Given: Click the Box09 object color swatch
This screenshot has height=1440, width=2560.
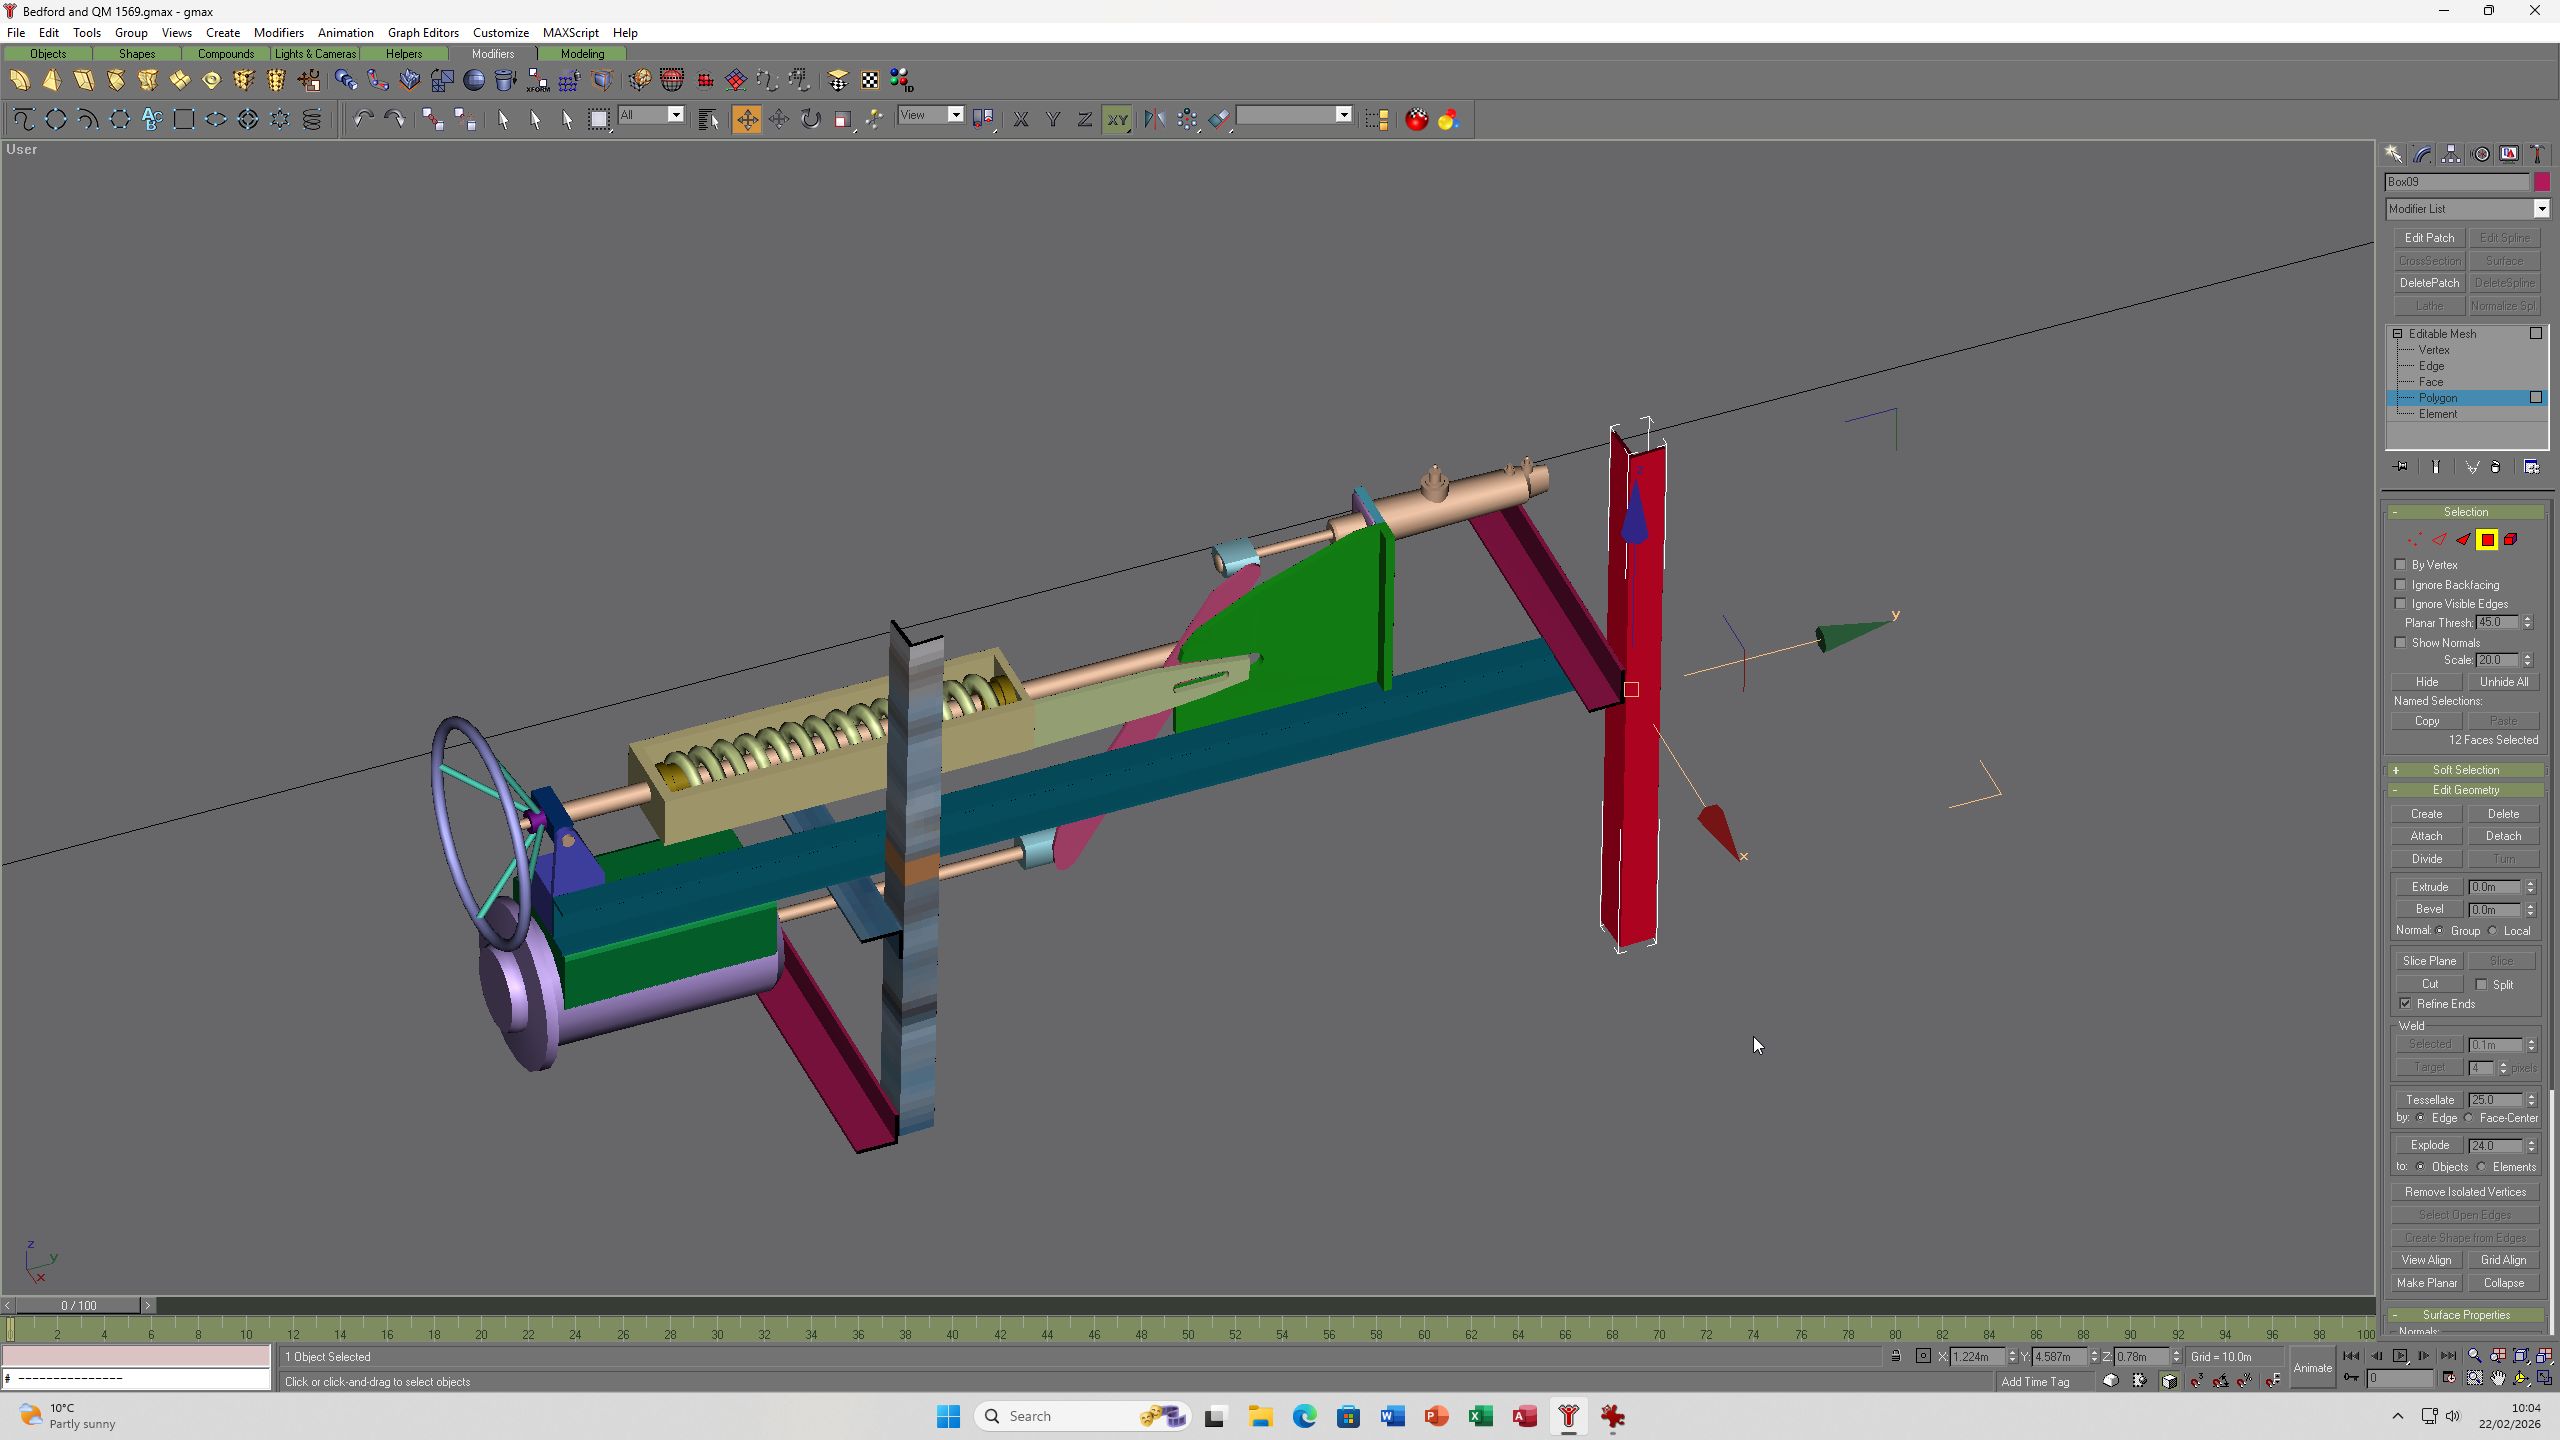Looking at the screenshot, I should point(2541,182).
